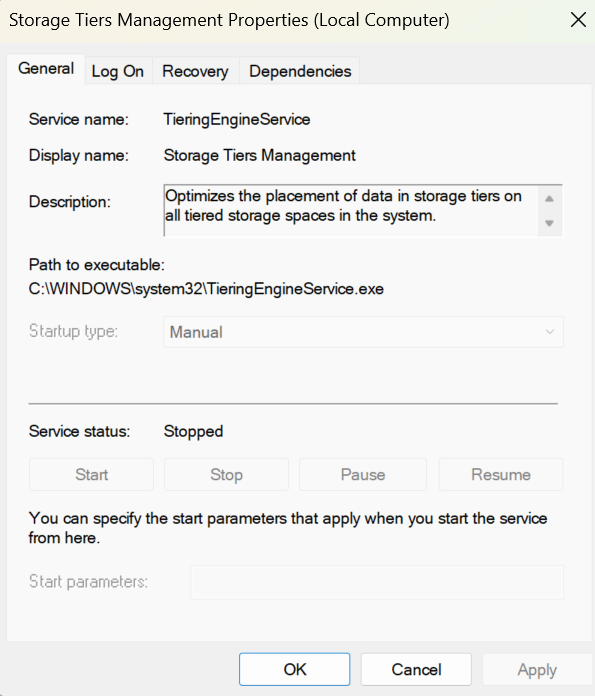Open the Recovery tab
This screenshot has width=595, height=696.
(x=195, y=71)
